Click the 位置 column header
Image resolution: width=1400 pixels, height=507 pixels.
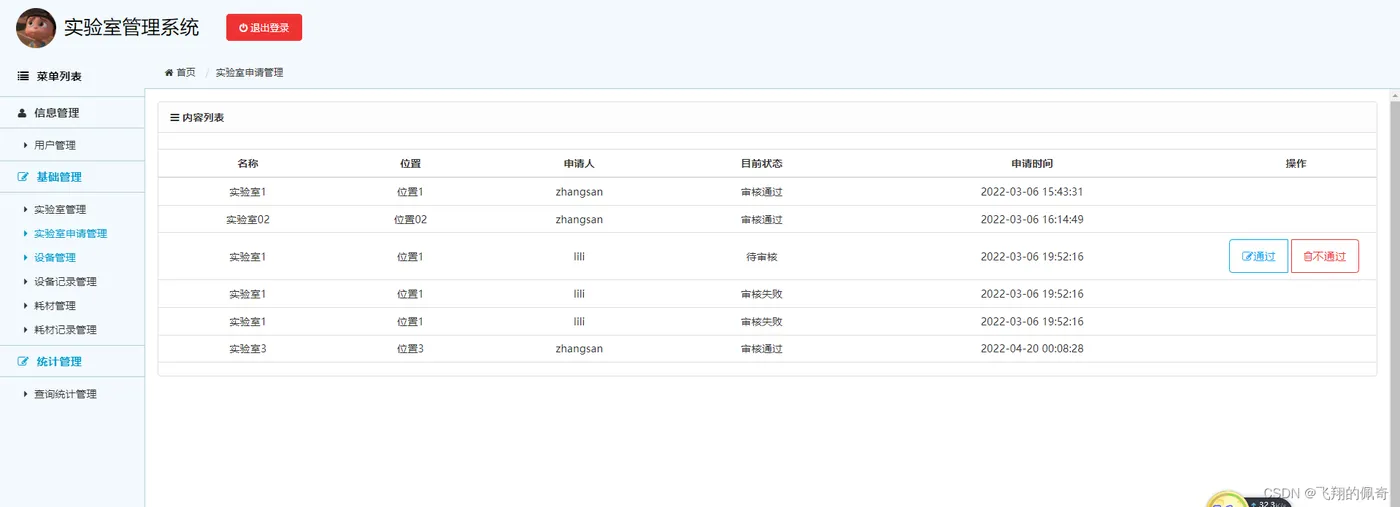coord(410,164)
